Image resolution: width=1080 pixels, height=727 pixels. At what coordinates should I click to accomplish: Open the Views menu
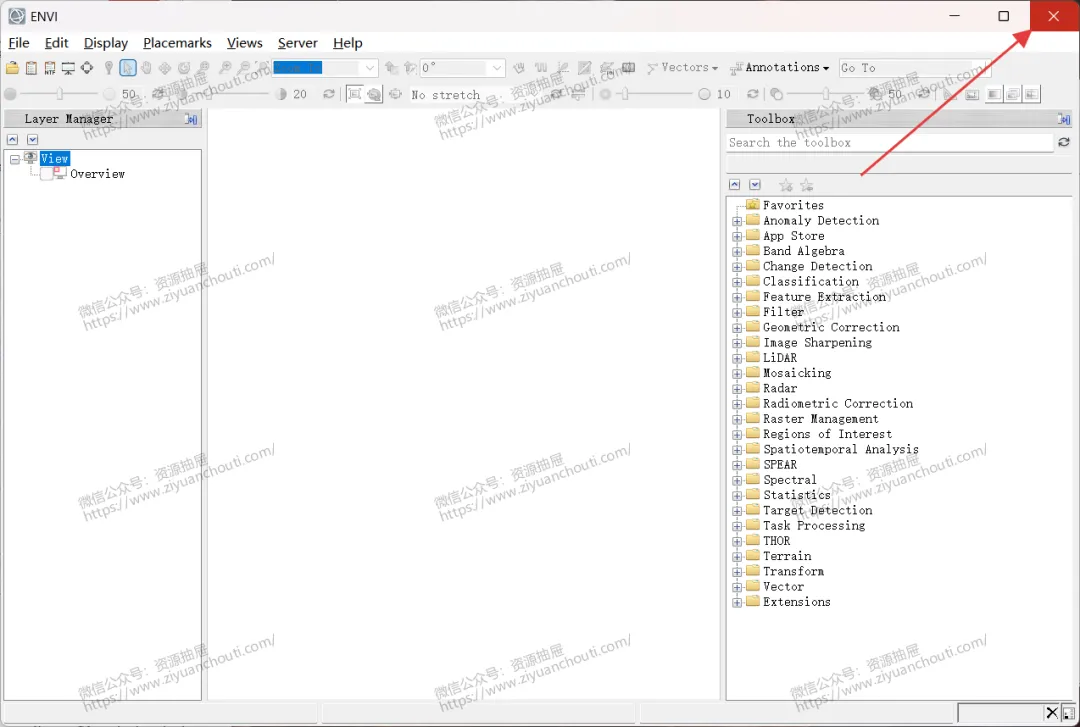point(245,43)
